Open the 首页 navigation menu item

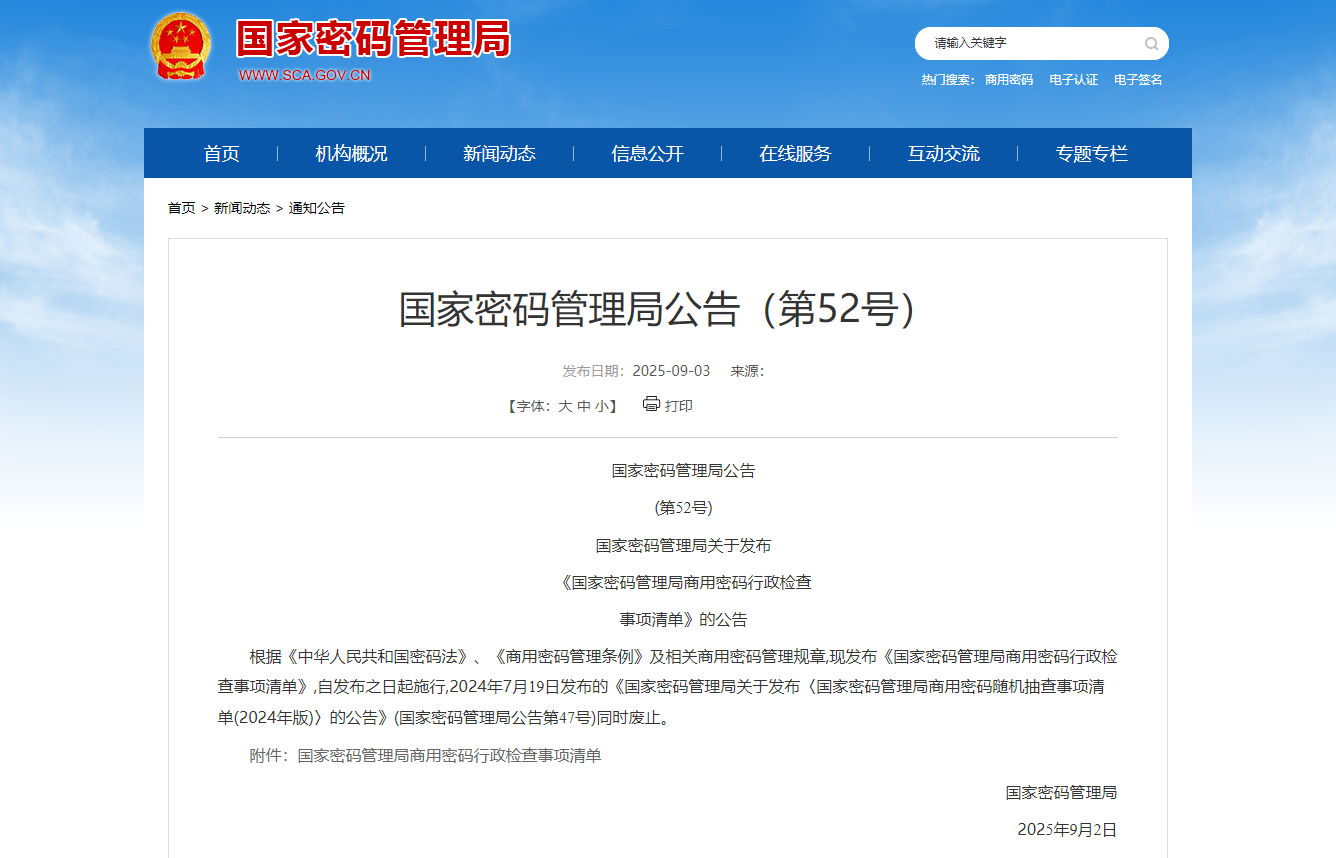pos(222,154)
